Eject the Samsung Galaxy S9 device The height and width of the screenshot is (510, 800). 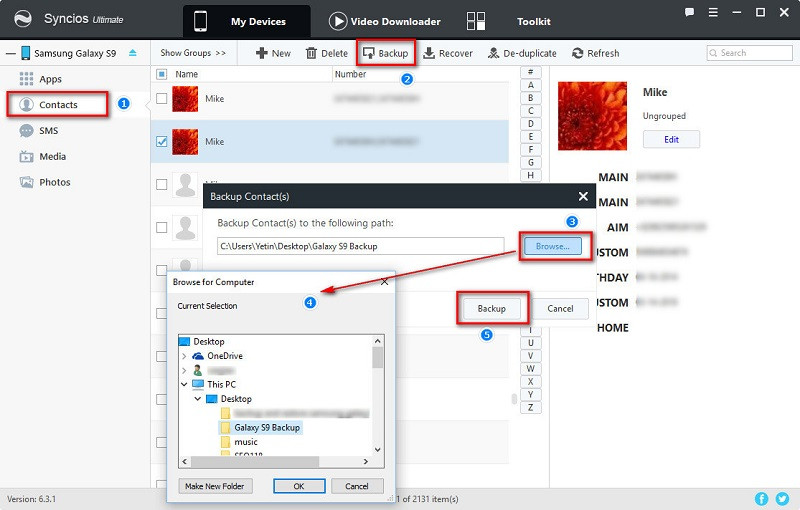pos(133,53)
